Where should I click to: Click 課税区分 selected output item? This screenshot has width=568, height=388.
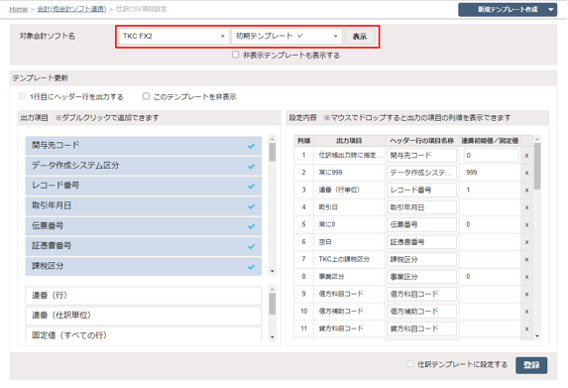point(143,266)
